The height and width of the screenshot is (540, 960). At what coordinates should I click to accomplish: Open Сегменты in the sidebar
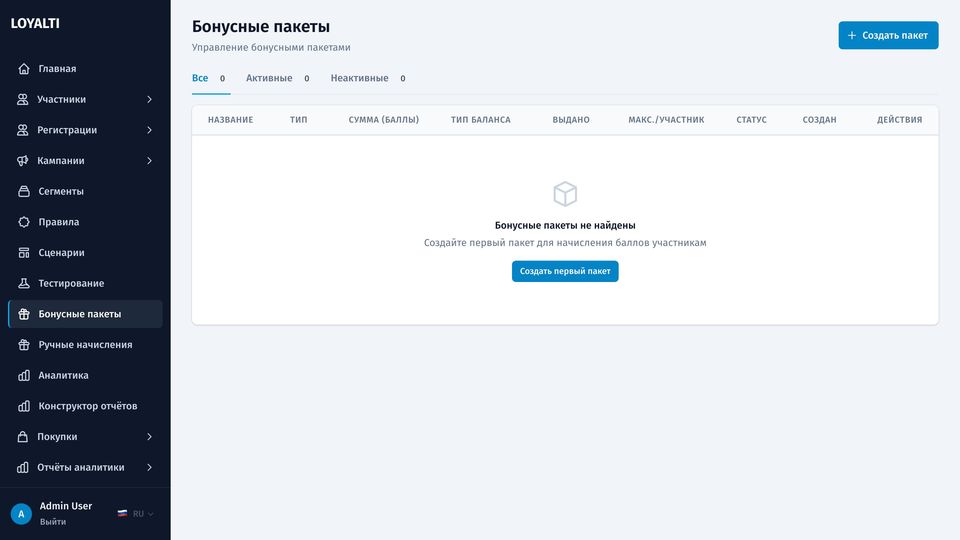85,191
